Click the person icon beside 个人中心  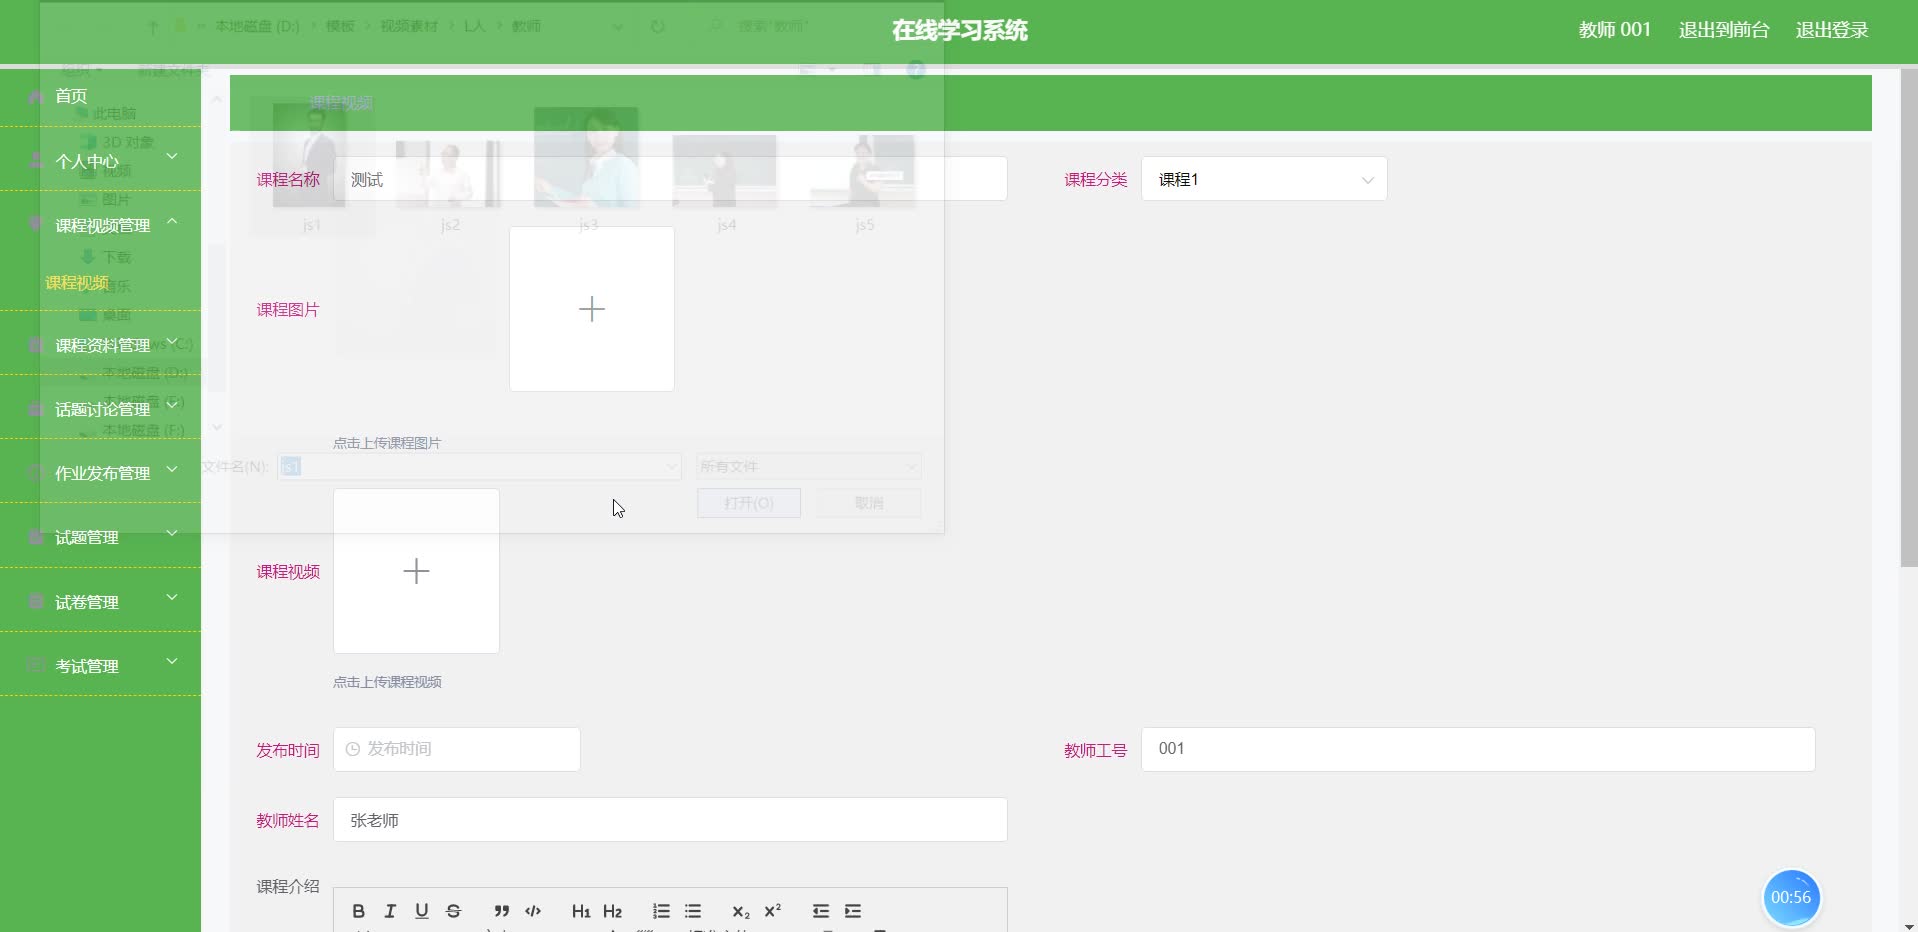36,160
